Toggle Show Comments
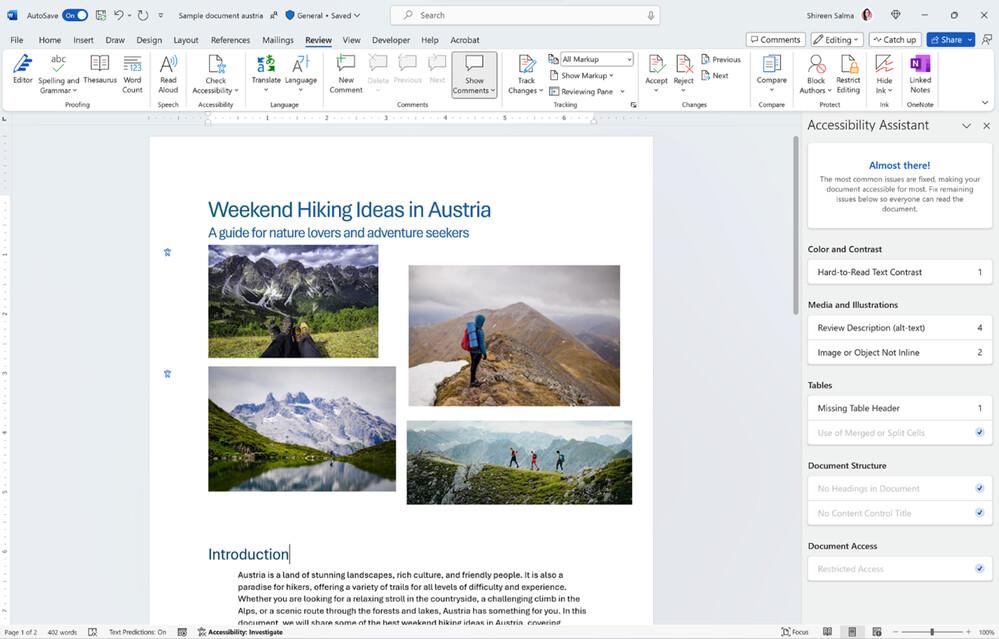The image size is (999, 639). point(473,72)
